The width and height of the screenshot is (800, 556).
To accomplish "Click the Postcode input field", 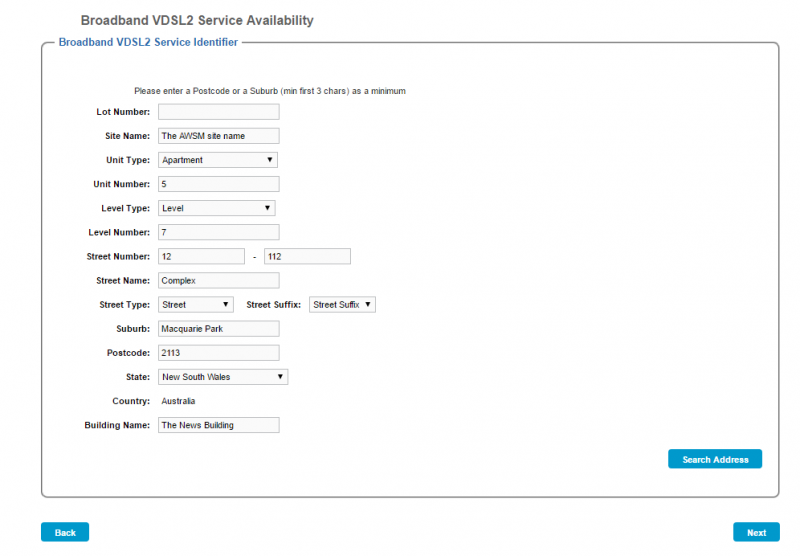I will pyautogui.click(x=218, y=353).
